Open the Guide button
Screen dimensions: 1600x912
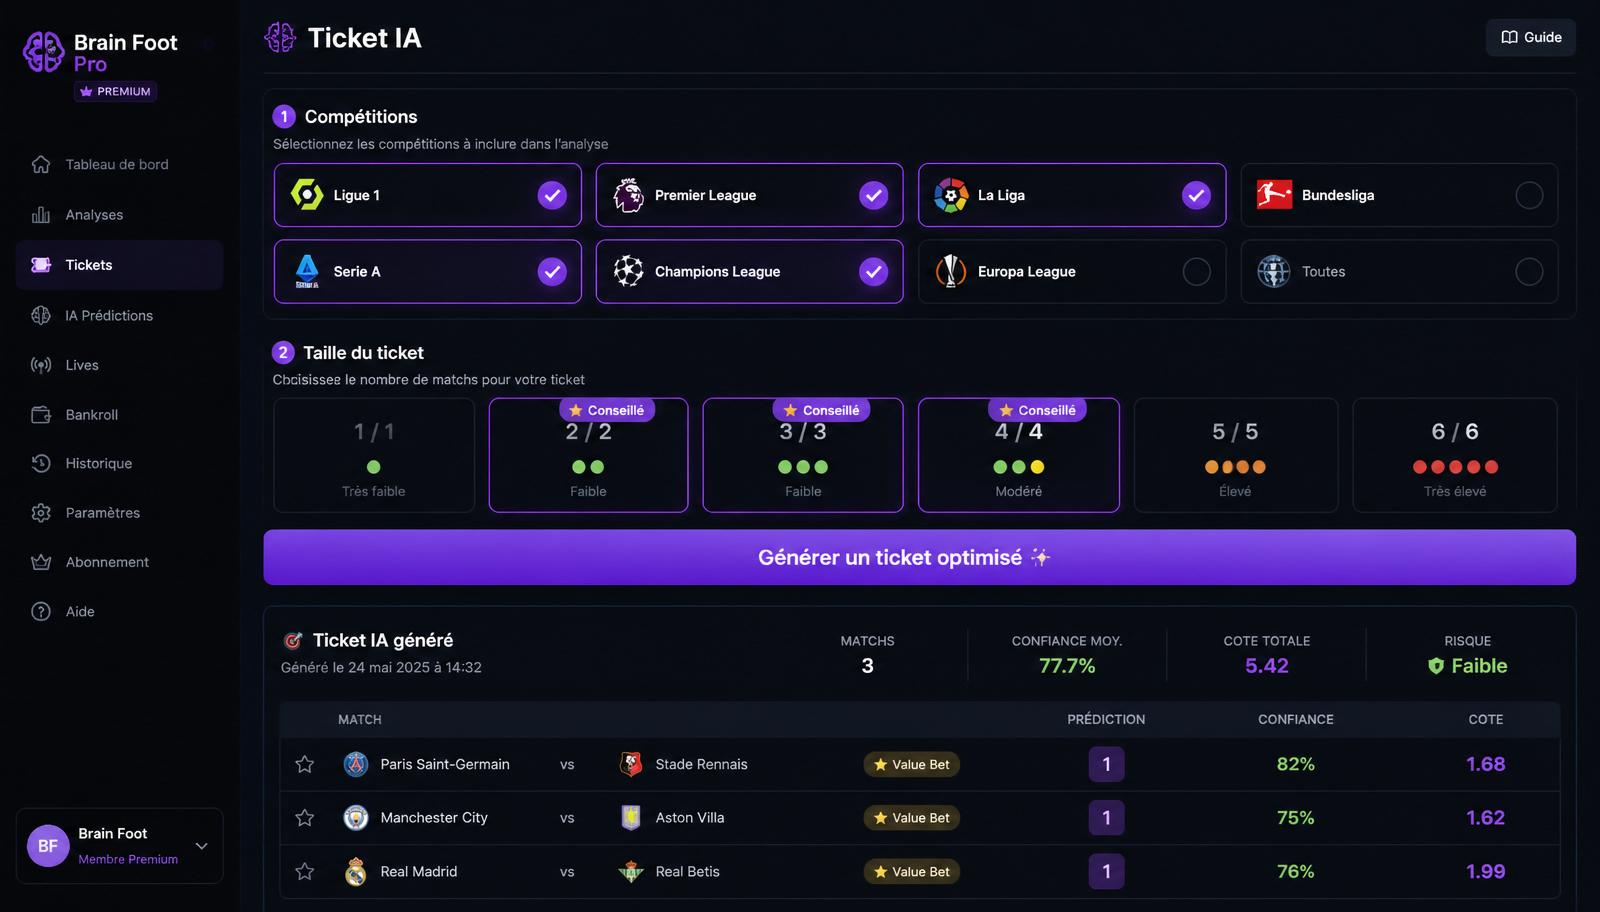click(1531, 37)
